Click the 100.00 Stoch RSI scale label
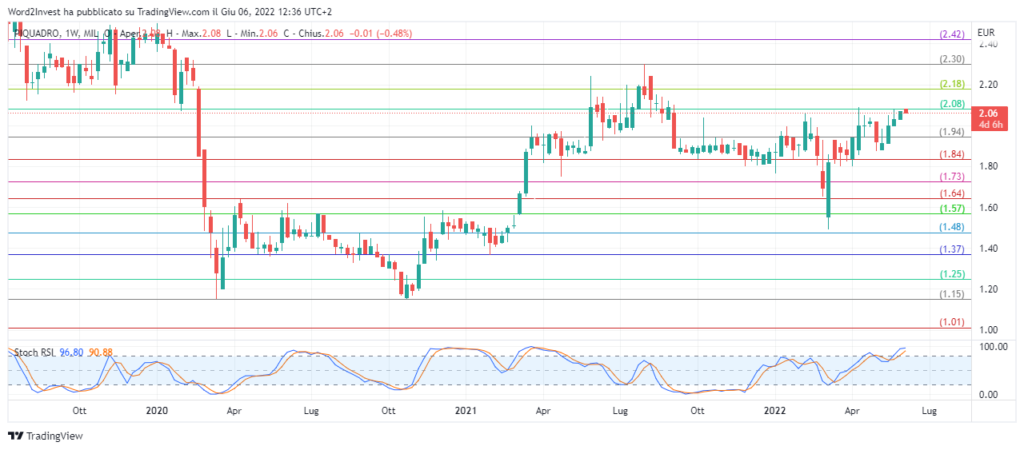1024x450 pixels. [x=964, y=346]
